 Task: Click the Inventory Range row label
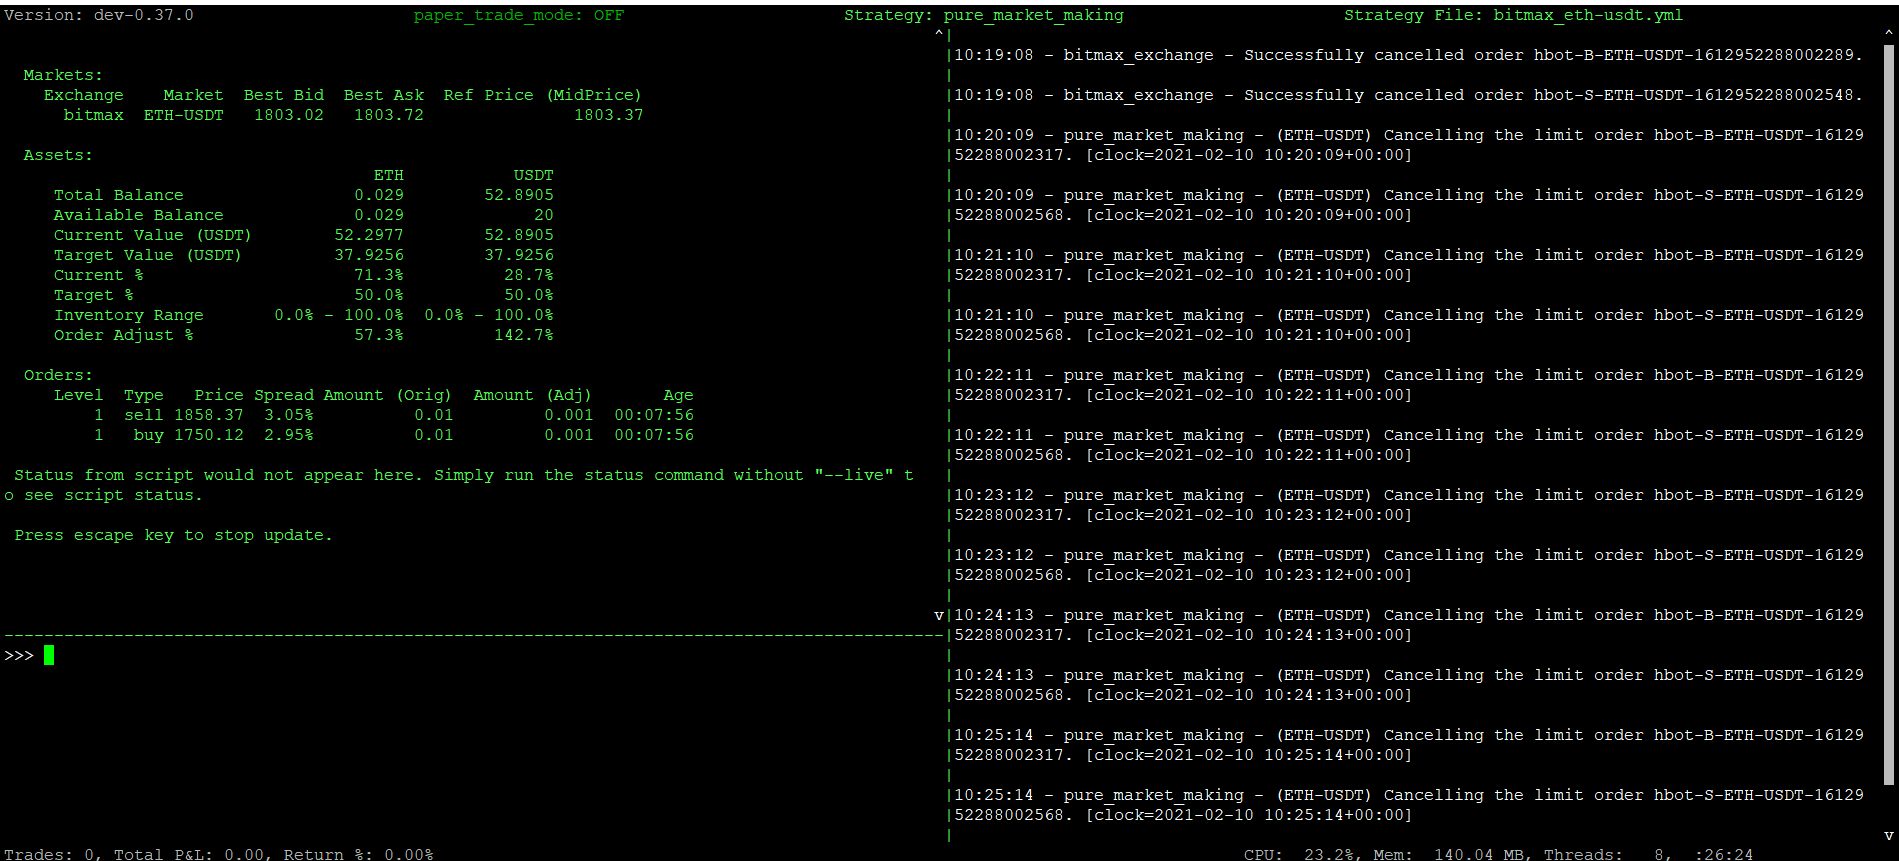pyautogui.click(x=129, y=315)
